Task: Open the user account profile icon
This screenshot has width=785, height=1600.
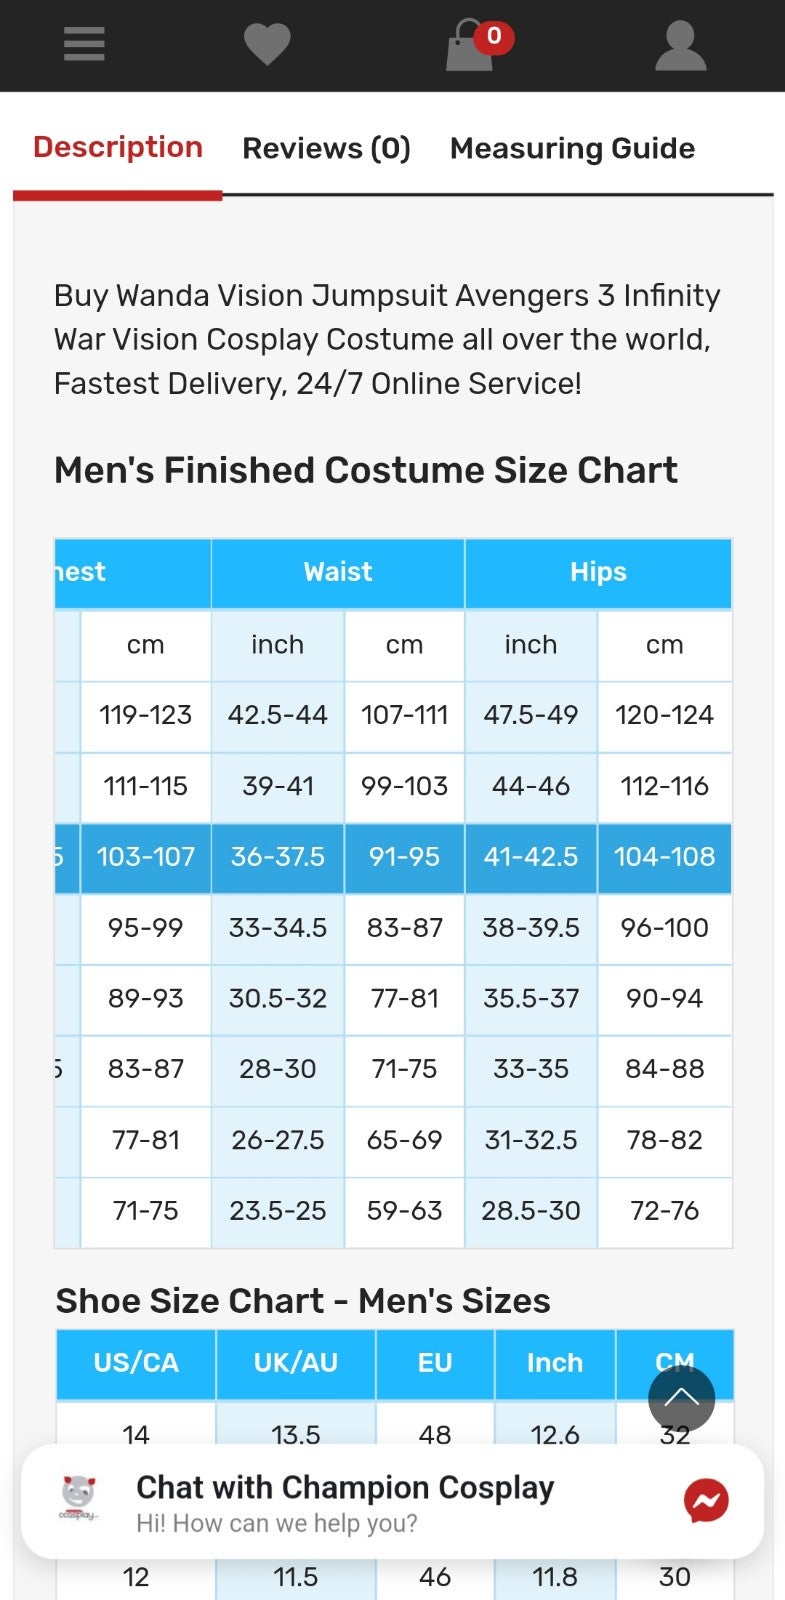Action: pyautogui.click(x=680, y=46)
